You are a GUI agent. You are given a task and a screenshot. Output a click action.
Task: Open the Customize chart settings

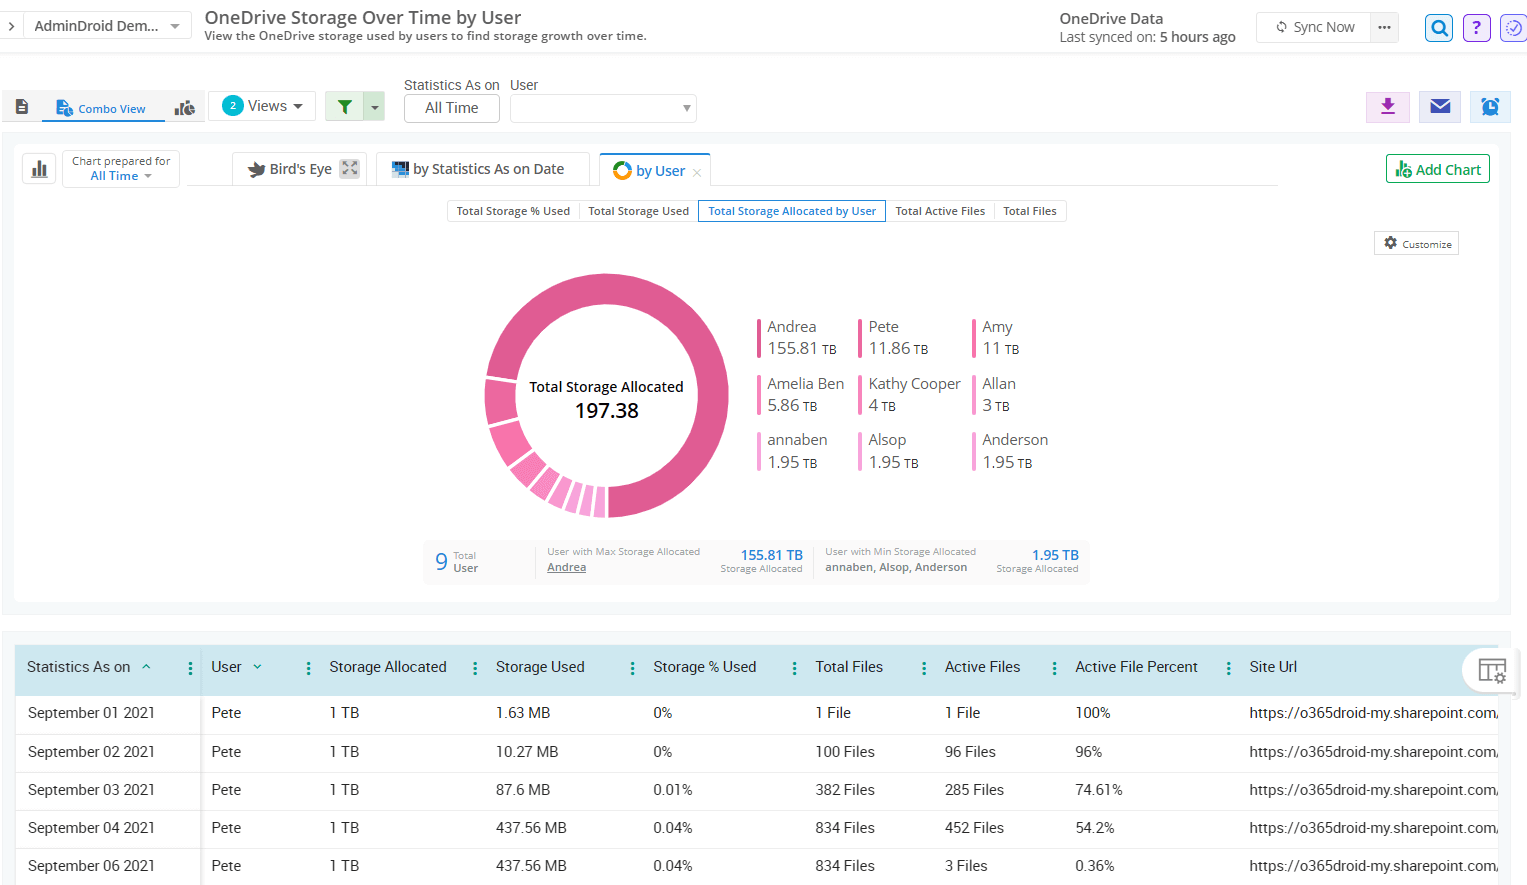point(1416,243)
